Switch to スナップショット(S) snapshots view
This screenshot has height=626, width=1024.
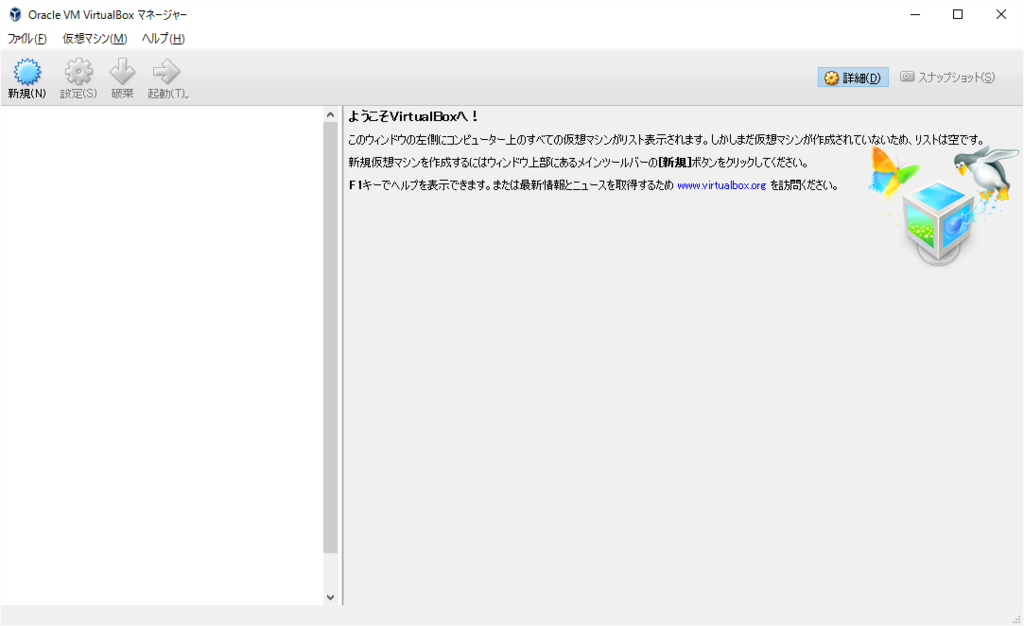pyautogui.click(x=948, y=77)
